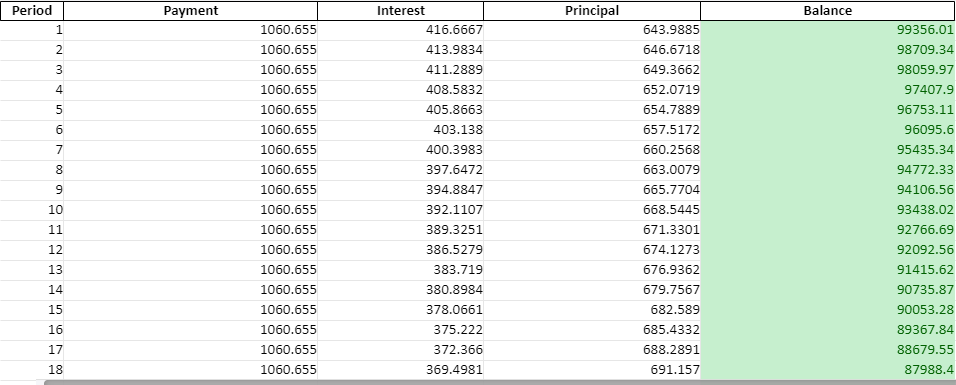This screenshot has height=385, width=956.
Task: Select balance cell 99356.01
Action: [828, 30]
